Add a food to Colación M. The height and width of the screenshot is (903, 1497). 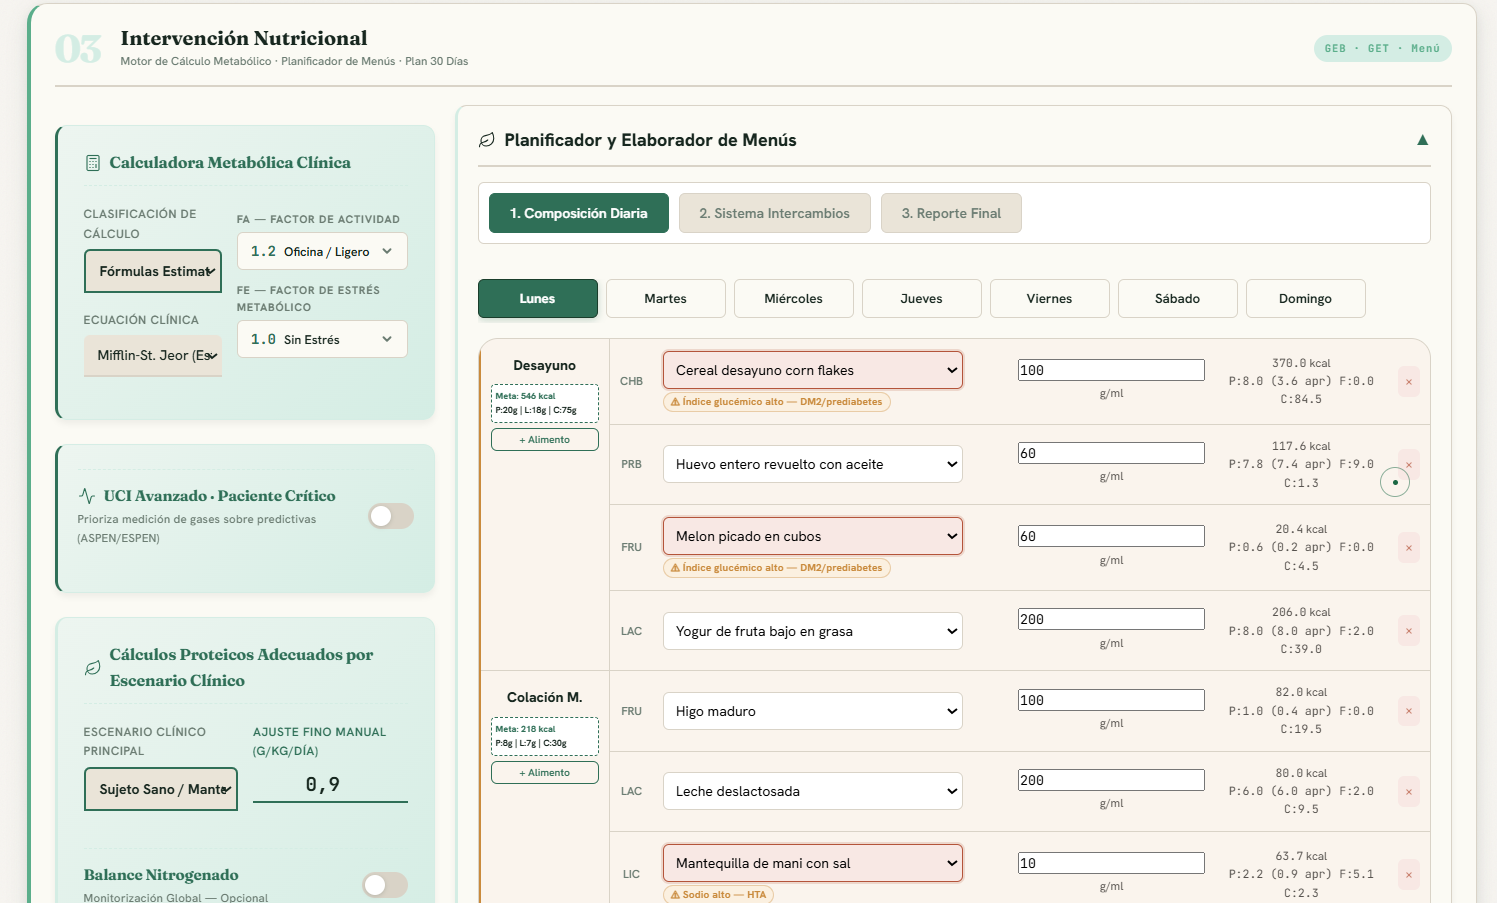(x=545, y=773)
